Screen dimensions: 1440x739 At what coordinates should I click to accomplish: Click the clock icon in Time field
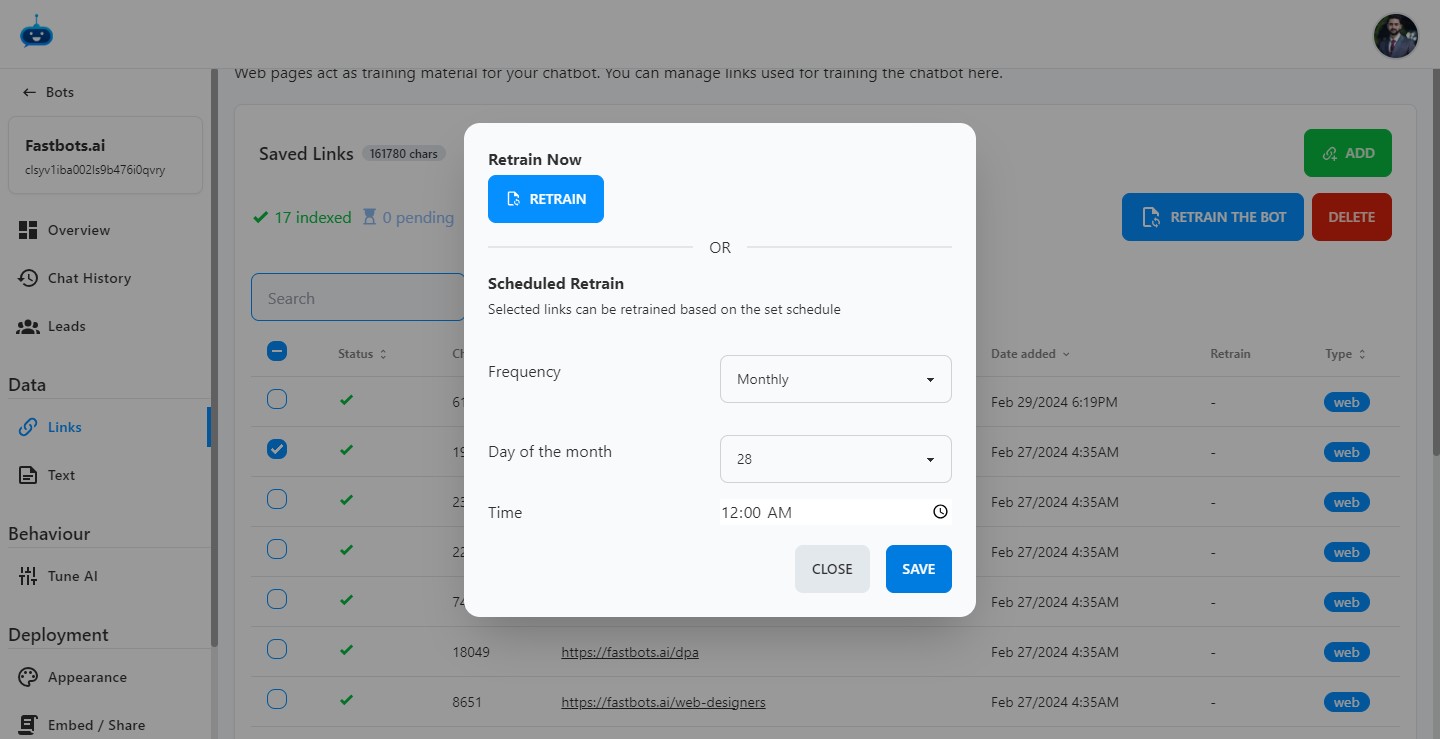point(940,512)
